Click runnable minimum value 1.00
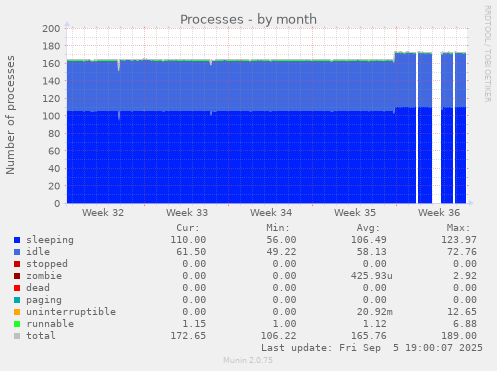This screenshot has width=497, height=371. (x=284, y=324)
